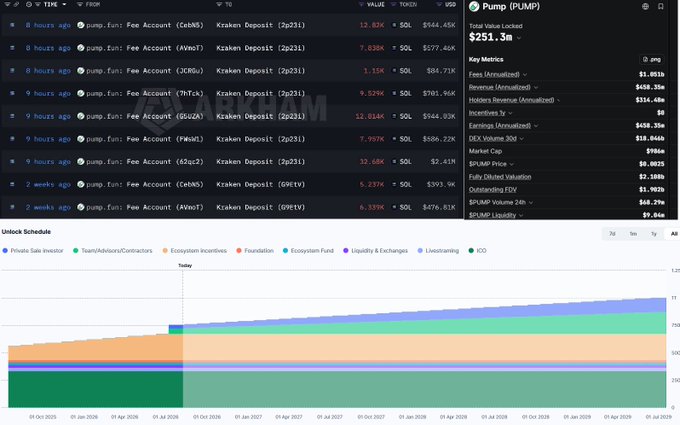
Task: Click the filter funnel icon beside the TIME label
Action: click(x=38, y=4)
